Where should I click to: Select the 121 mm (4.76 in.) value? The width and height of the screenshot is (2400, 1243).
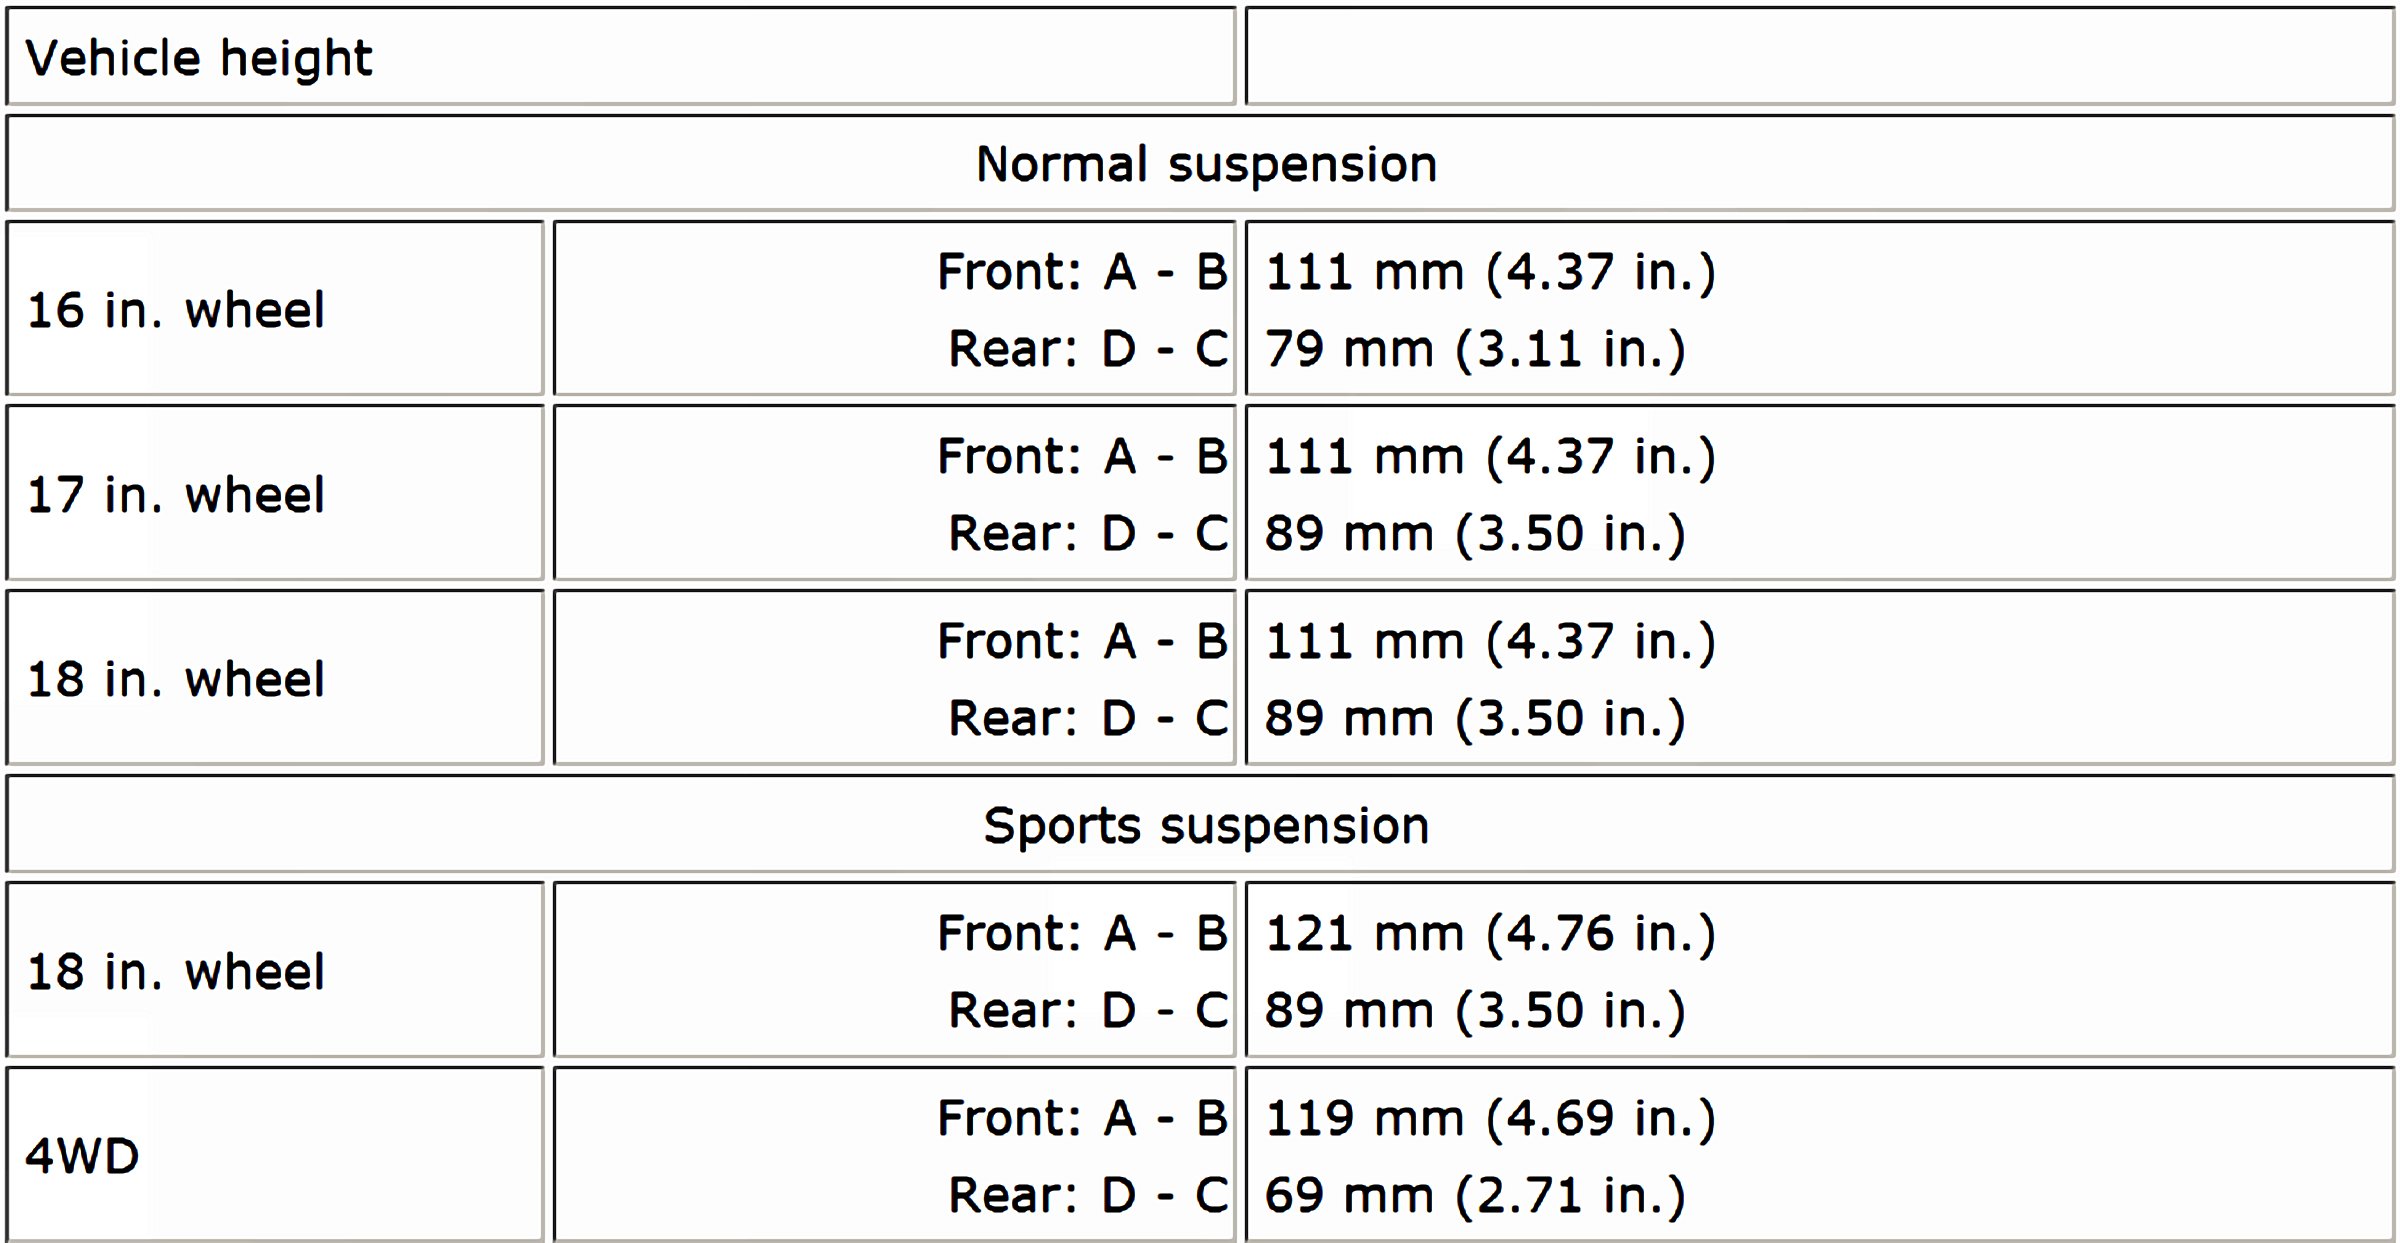(x=1489, y=934)
